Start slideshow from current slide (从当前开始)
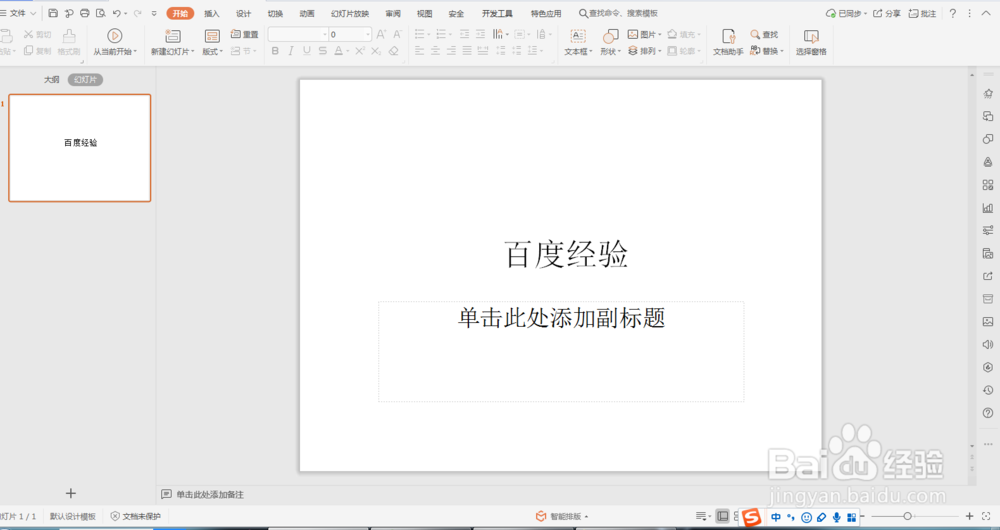 point(115,42)
